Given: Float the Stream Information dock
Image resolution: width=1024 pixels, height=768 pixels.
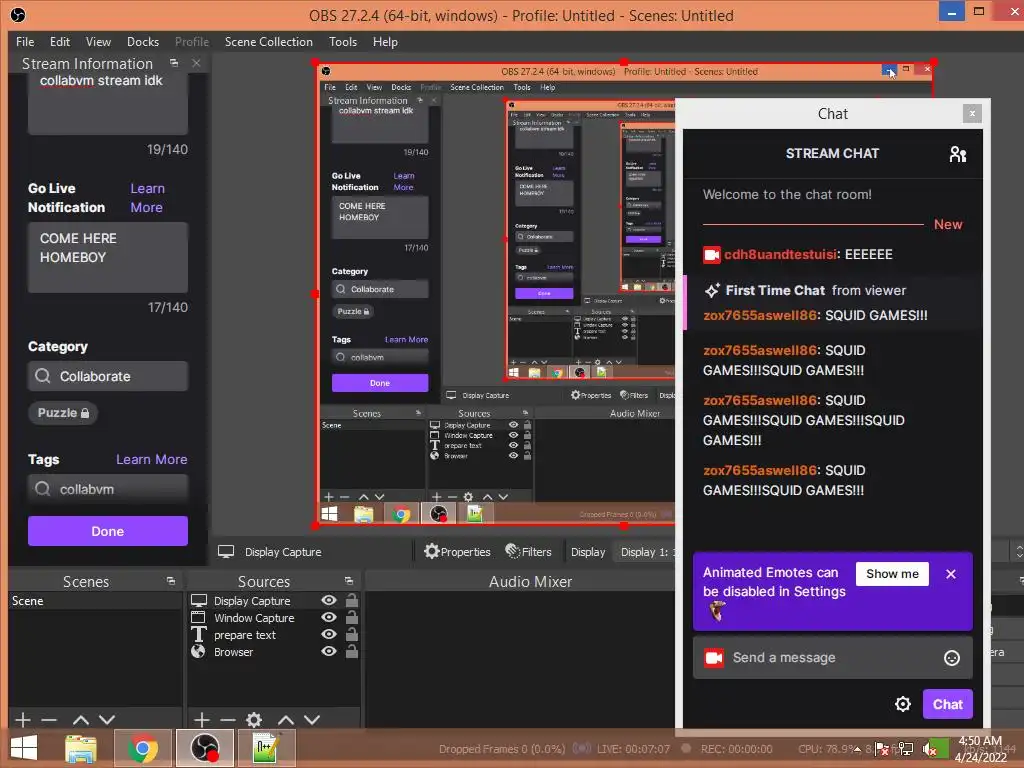Looking at the screenshot, I should tap(174, 63).
